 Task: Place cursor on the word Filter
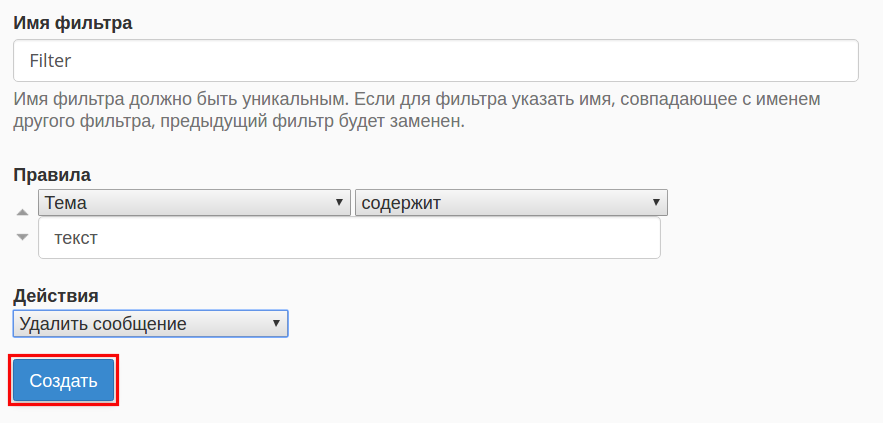[x=51, y=61]
